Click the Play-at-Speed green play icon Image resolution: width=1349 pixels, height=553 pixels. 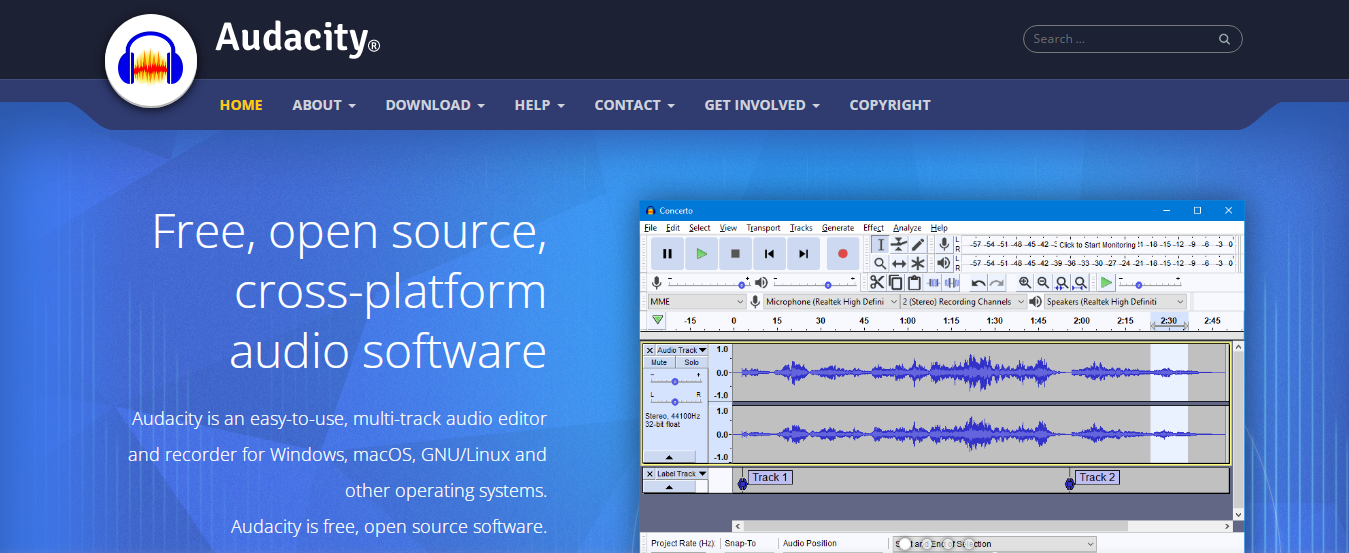pos(1107,283)
